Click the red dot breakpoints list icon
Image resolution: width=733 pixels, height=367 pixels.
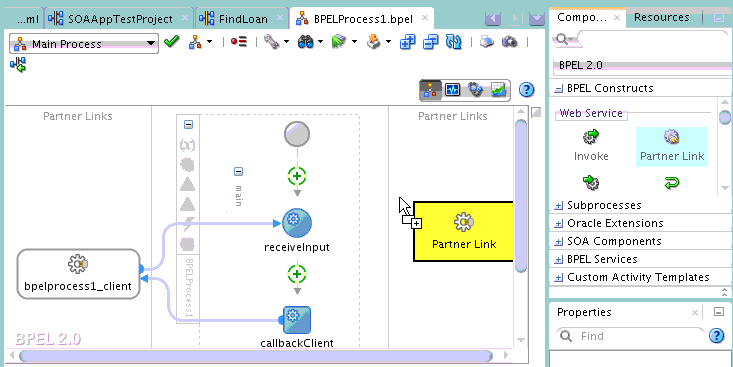pyautogui.click(x=239, y=42)
